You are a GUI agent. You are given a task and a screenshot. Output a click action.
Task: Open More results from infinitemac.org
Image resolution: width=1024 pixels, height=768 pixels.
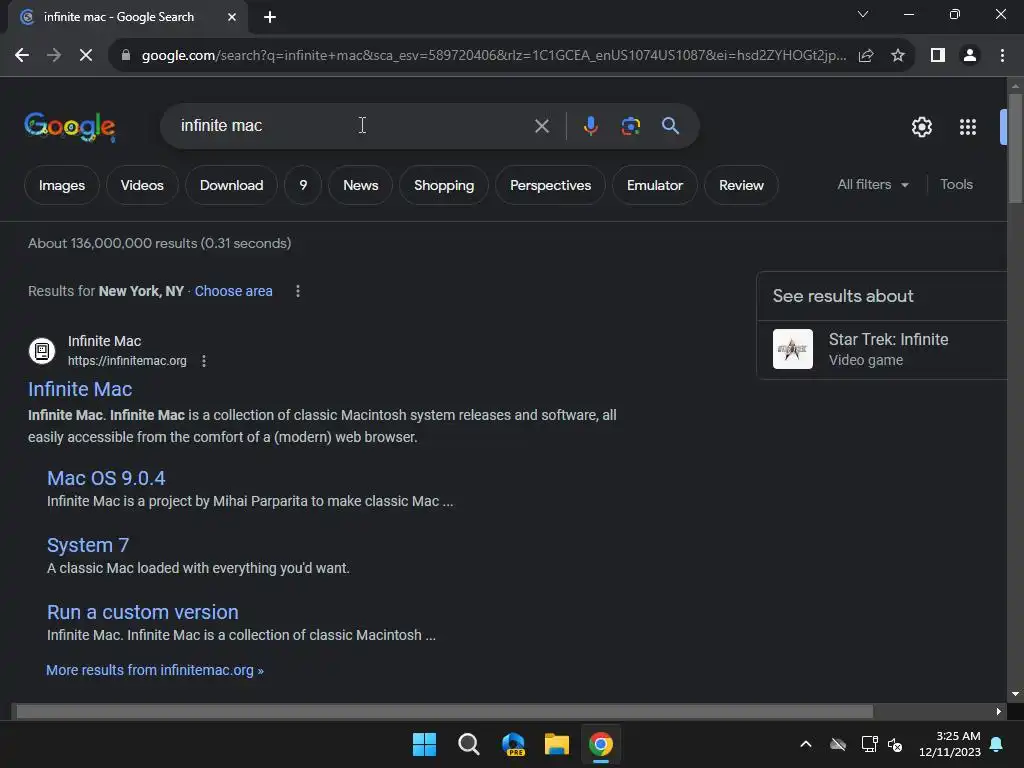[155, 670]
